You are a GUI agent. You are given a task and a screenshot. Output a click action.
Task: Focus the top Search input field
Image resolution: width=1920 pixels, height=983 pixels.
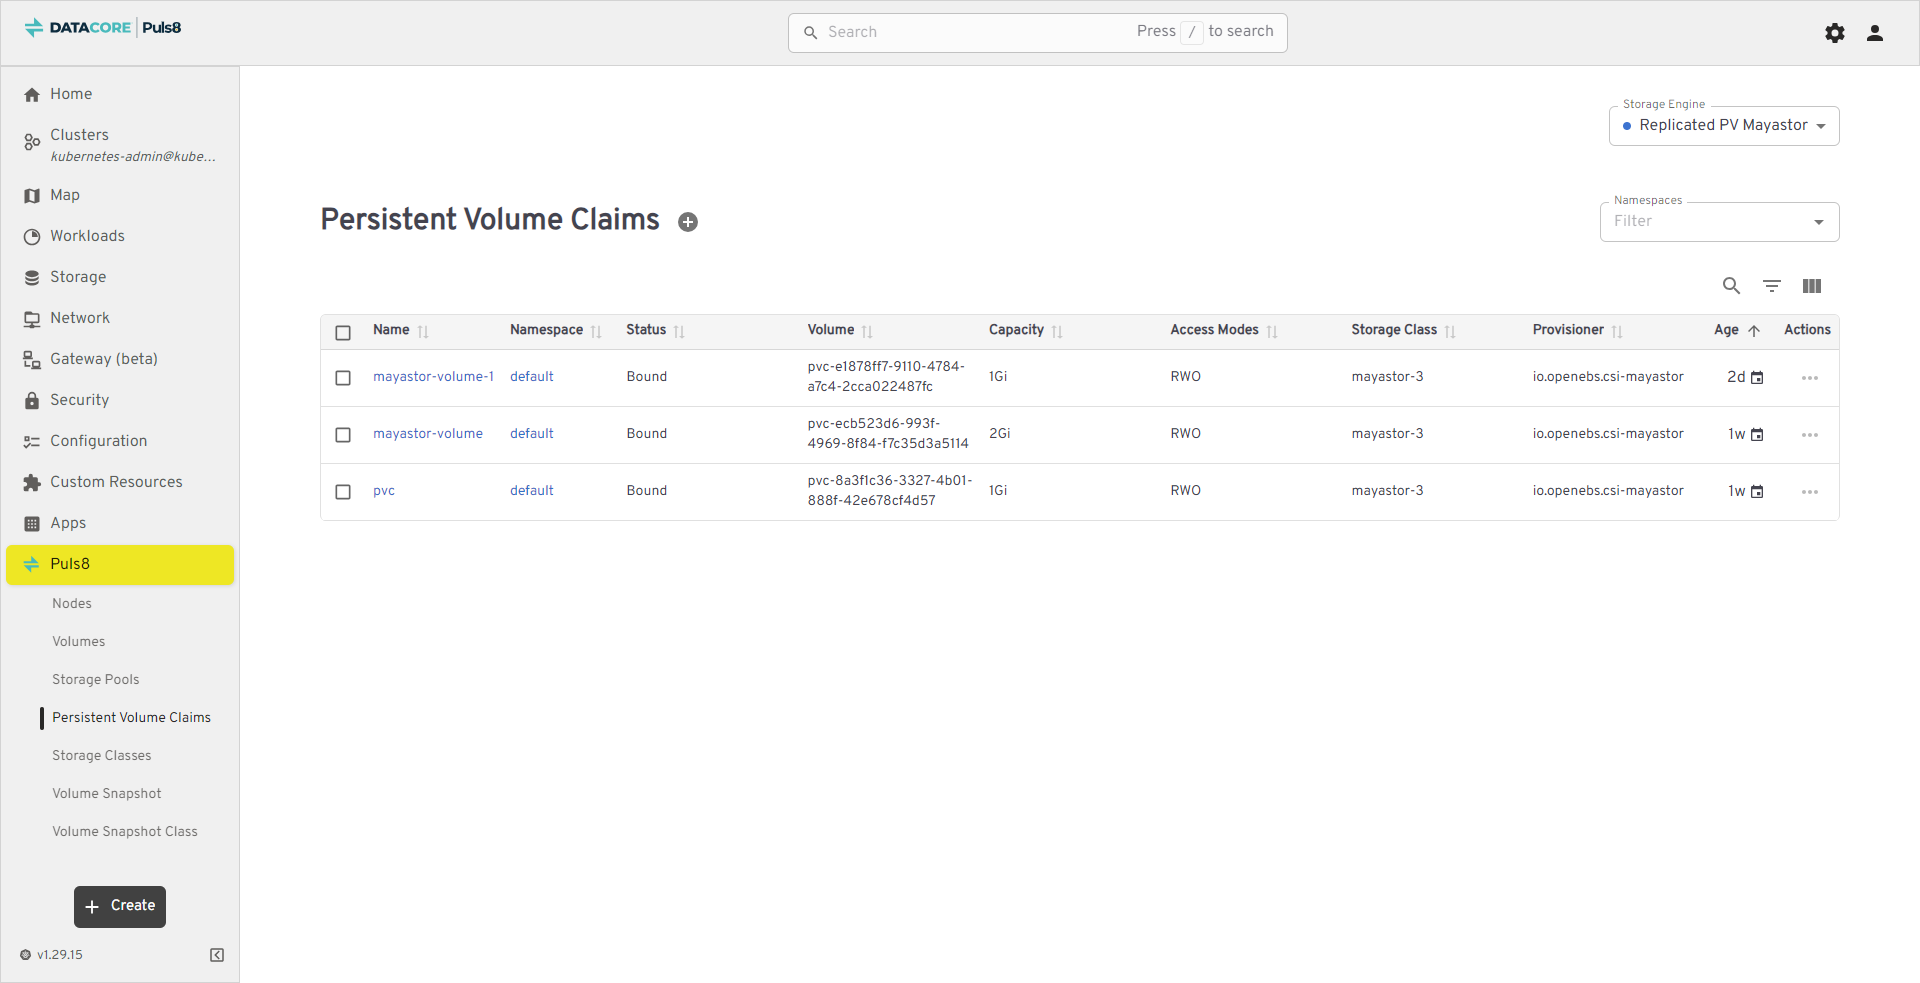pos(980,32)
